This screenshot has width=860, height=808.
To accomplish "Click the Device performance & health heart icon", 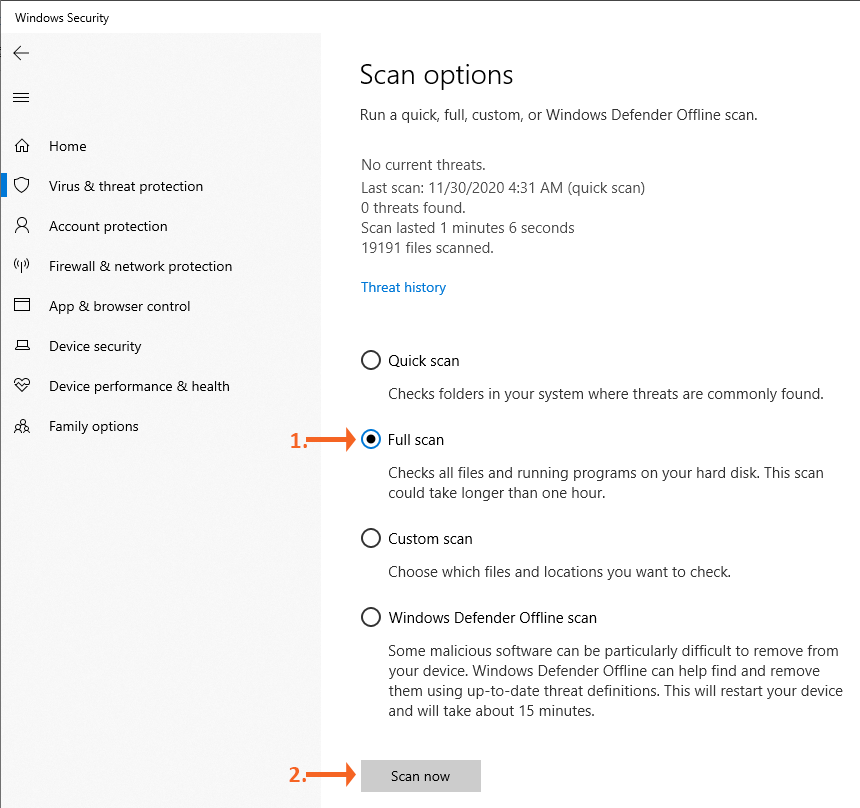I will point(22,386).
